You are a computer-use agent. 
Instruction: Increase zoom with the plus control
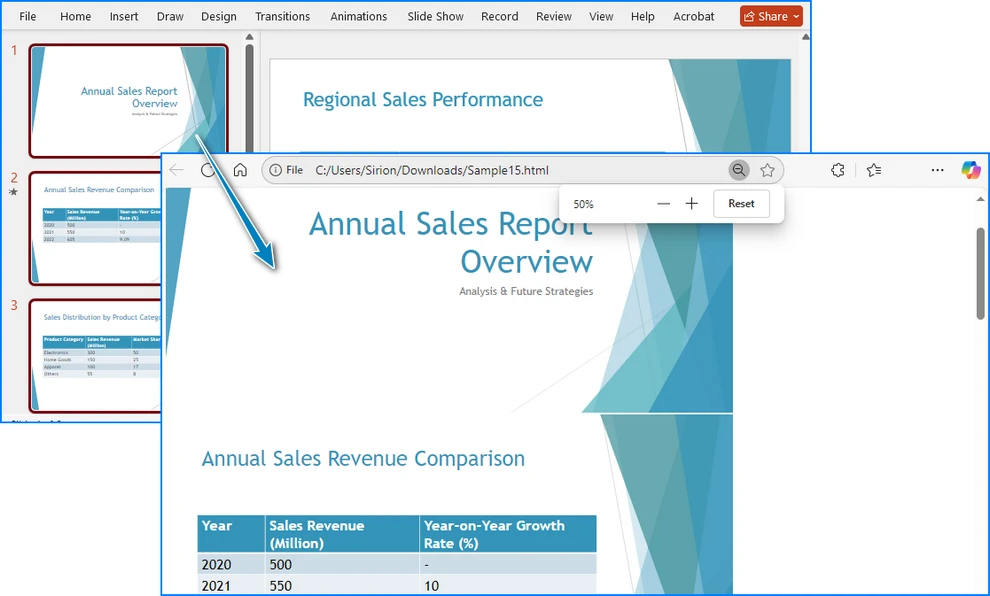pos(691,203)
